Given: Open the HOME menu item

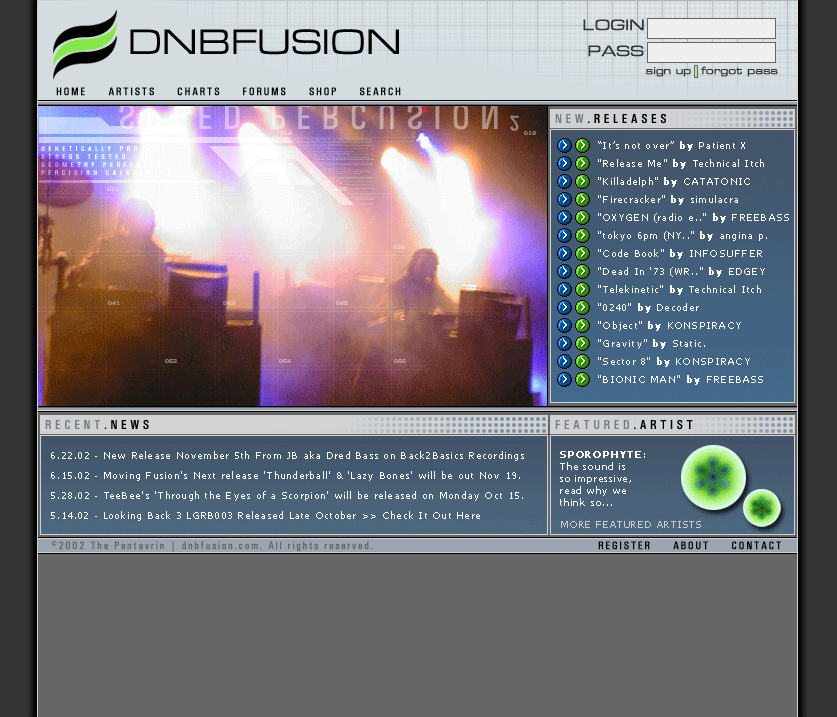Looking at the screenshot, I should click(71, 91).
